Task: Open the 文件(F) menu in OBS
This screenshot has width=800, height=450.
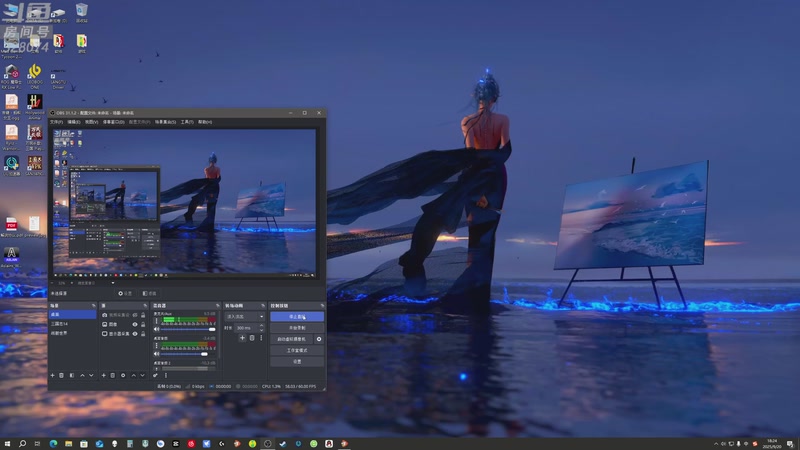Action: coord(56,122)
